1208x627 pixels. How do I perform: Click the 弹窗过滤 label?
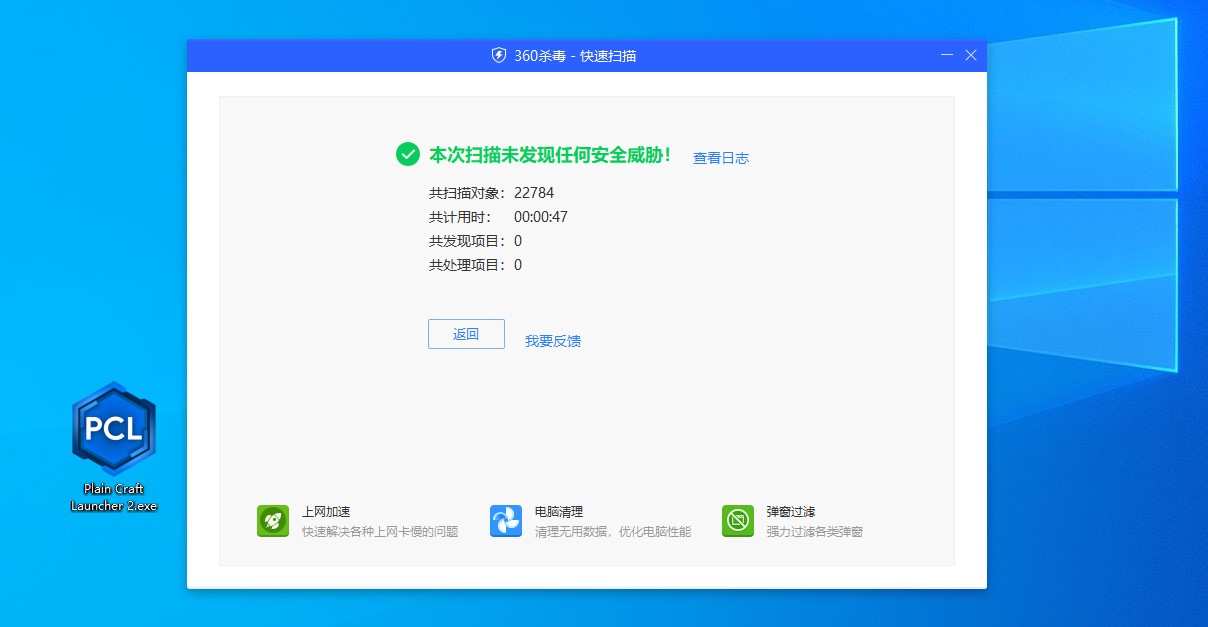[x=791, y=512]
